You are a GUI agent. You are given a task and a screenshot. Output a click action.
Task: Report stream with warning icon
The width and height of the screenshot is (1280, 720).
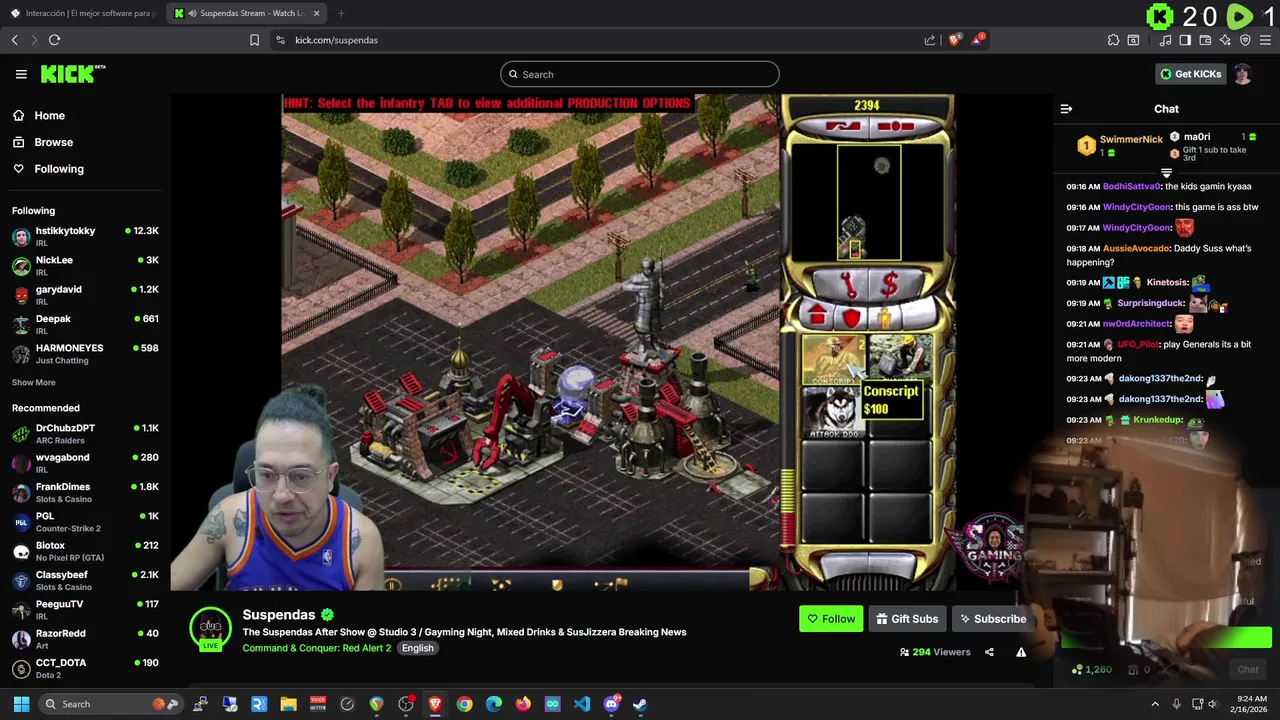coord(1021,652)
